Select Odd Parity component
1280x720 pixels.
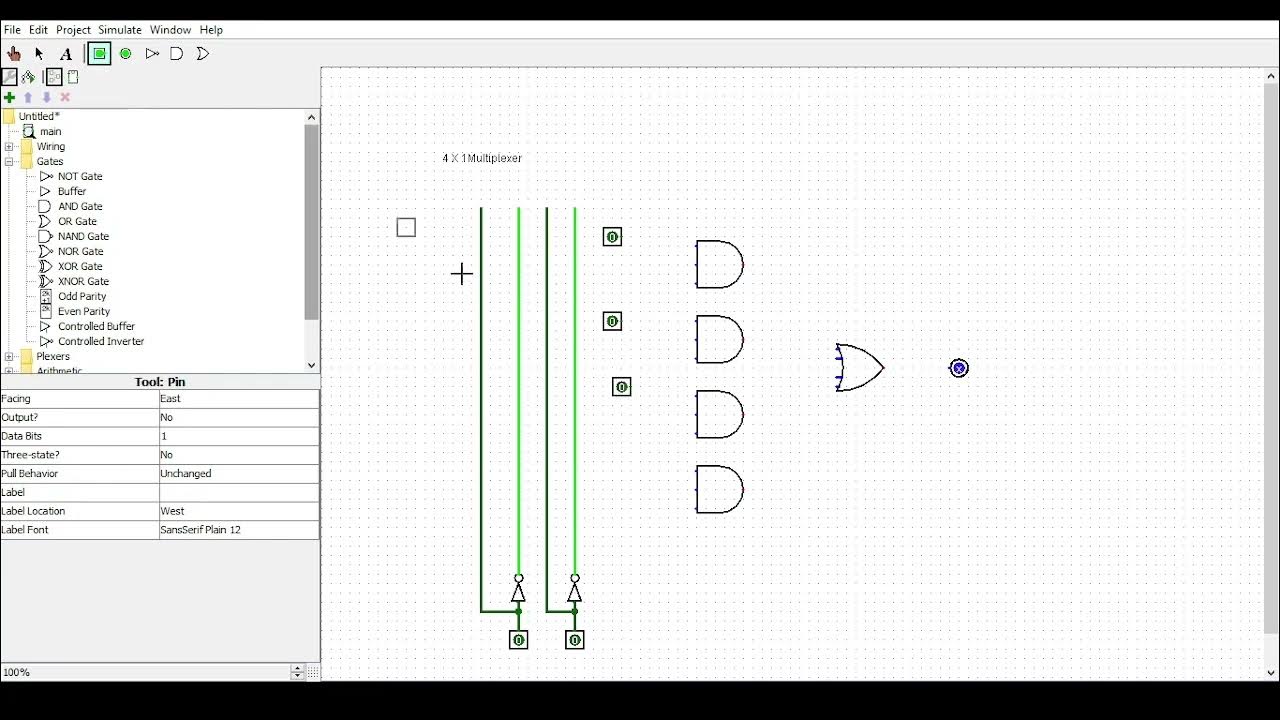pyautogui.click(x=82, y=296)
